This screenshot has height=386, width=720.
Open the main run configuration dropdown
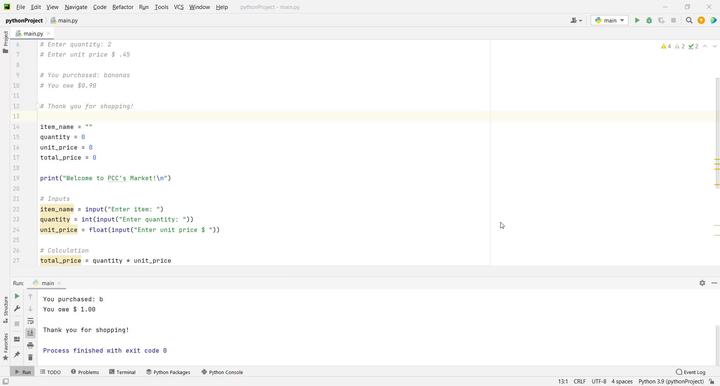(609, 20)
